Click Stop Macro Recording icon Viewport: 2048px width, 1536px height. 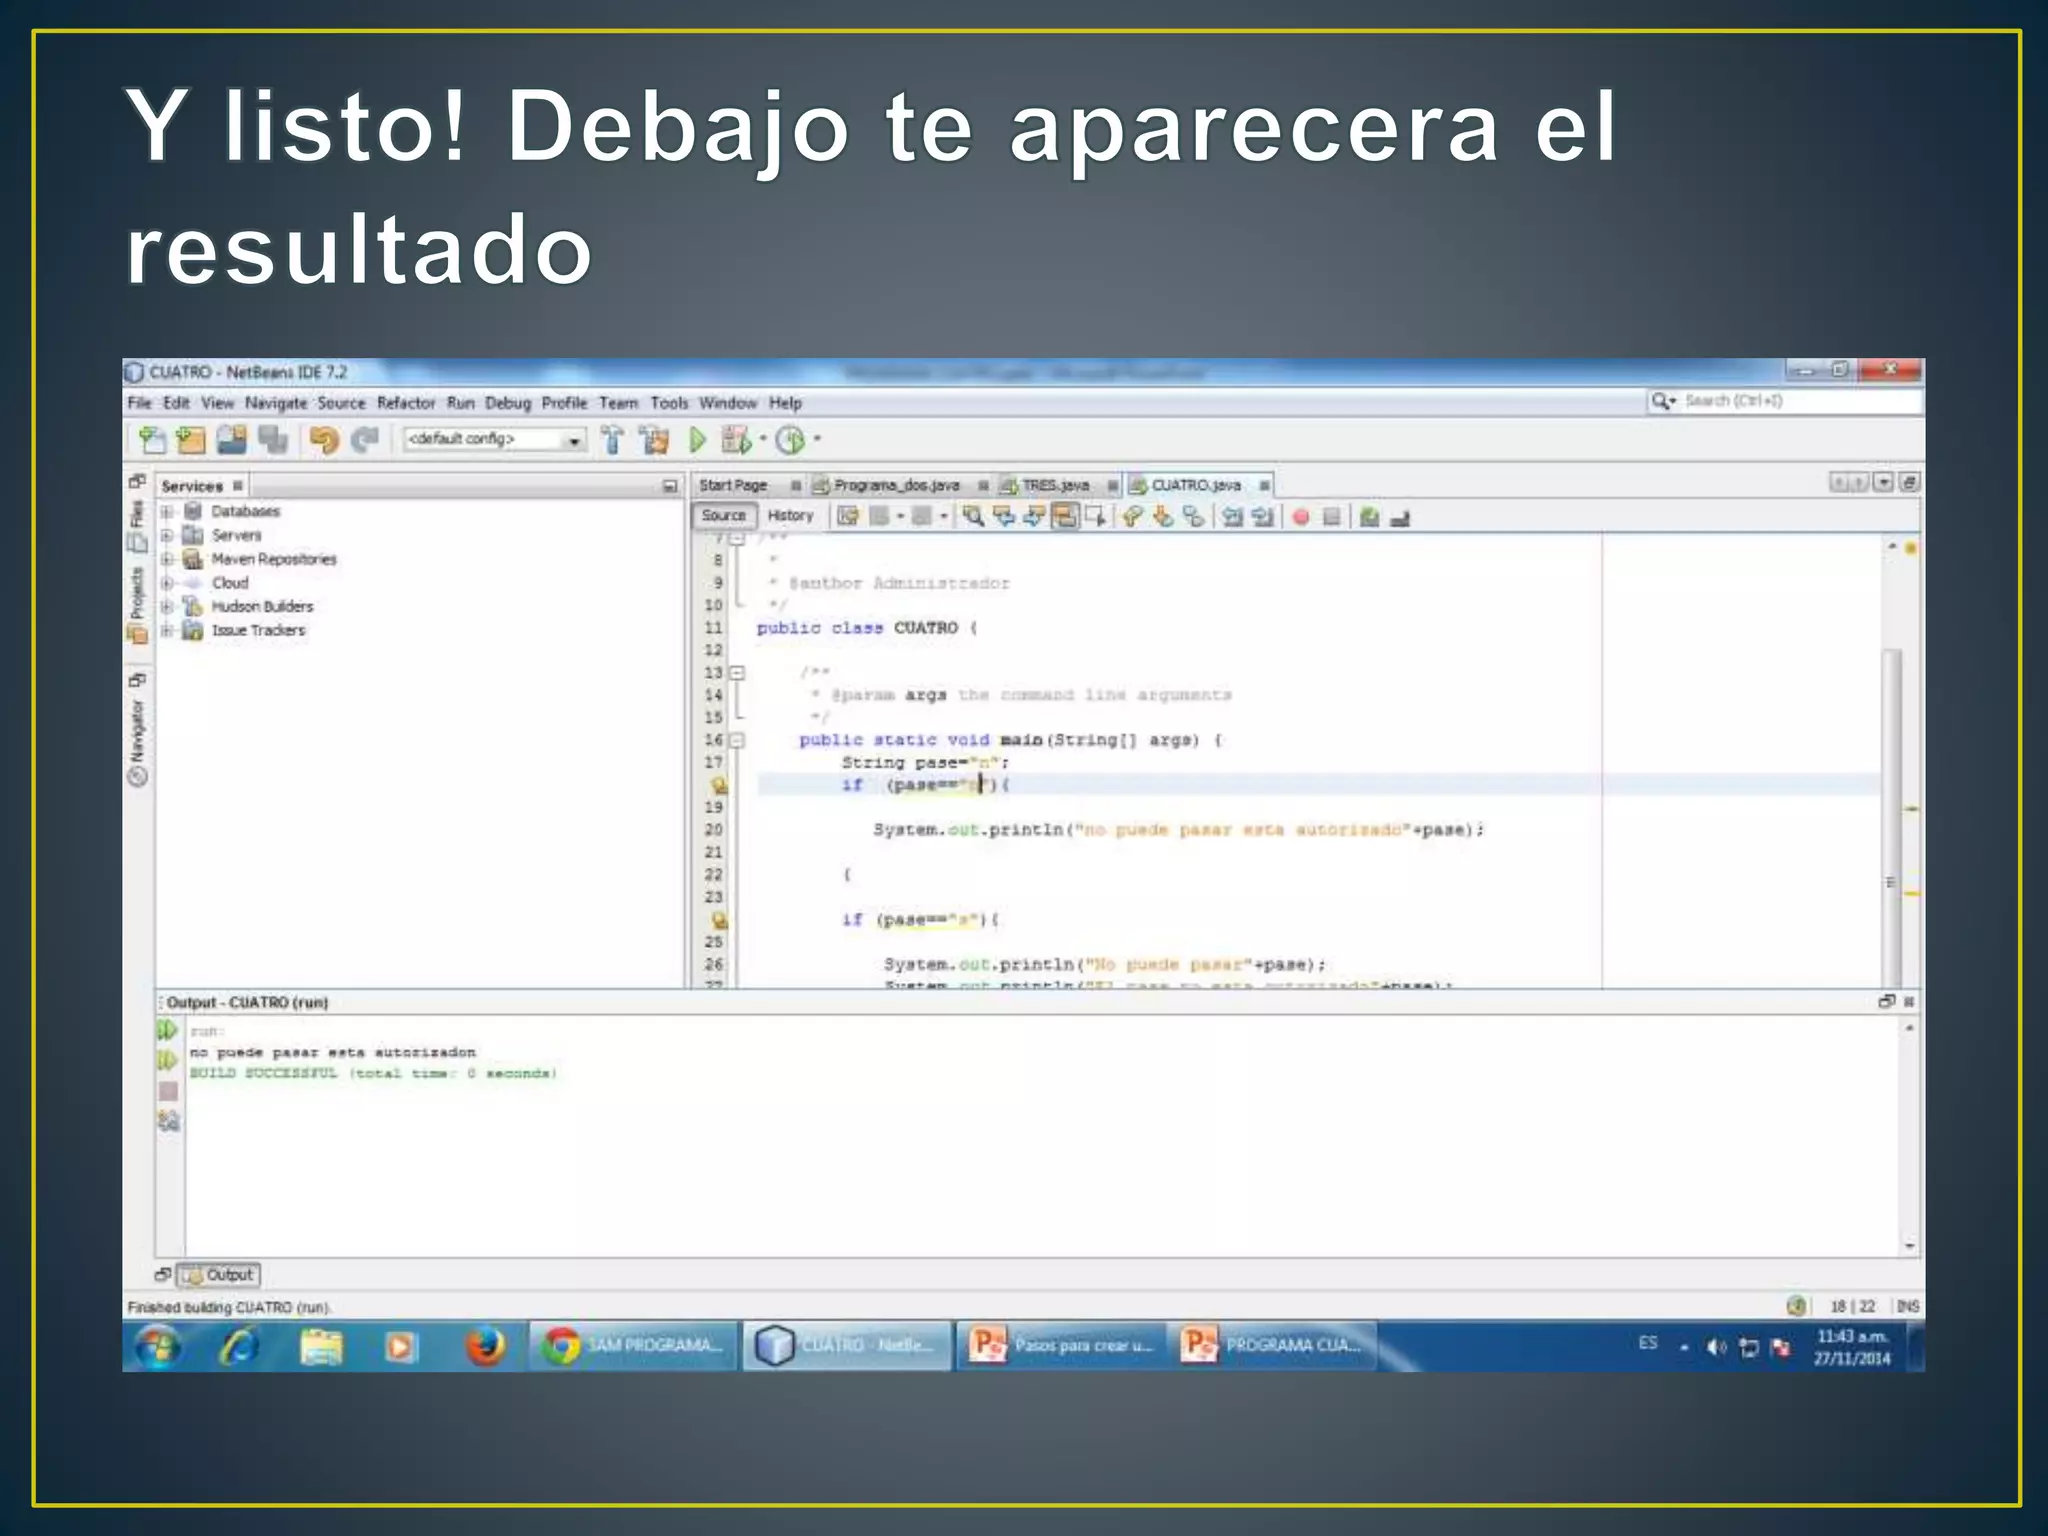tap(1331, 517)
